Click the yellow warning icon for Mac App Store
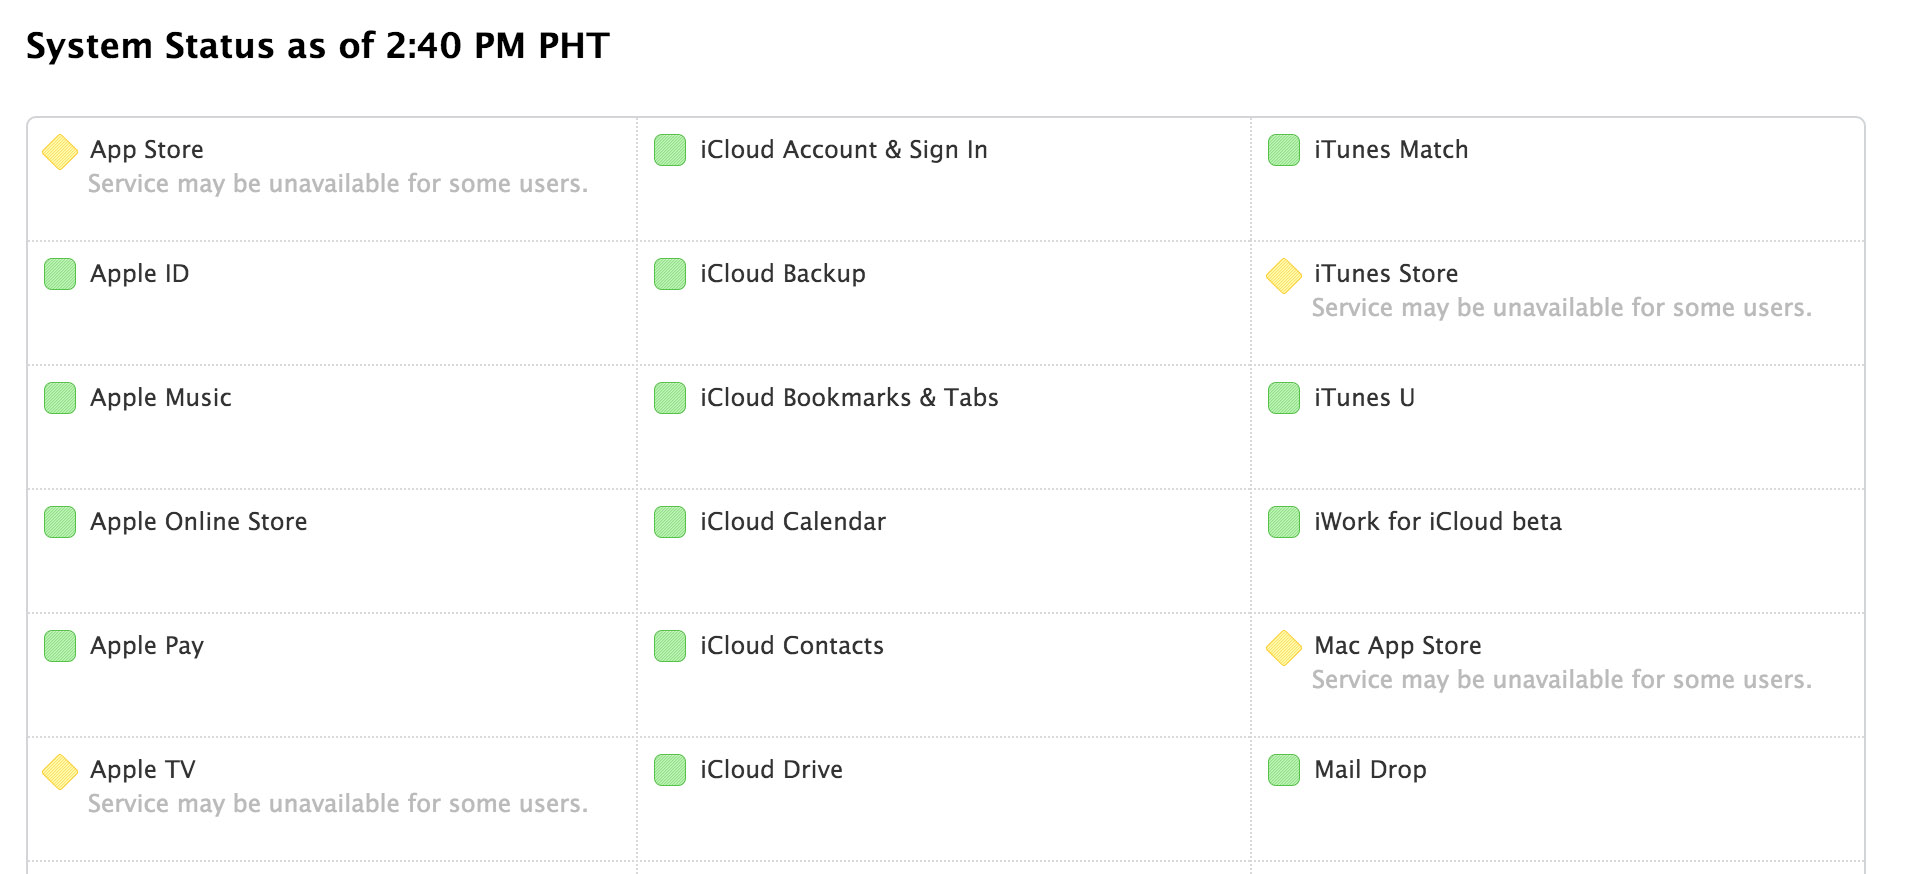Viewport: 1918px width, 874px height. point(1283,647)
